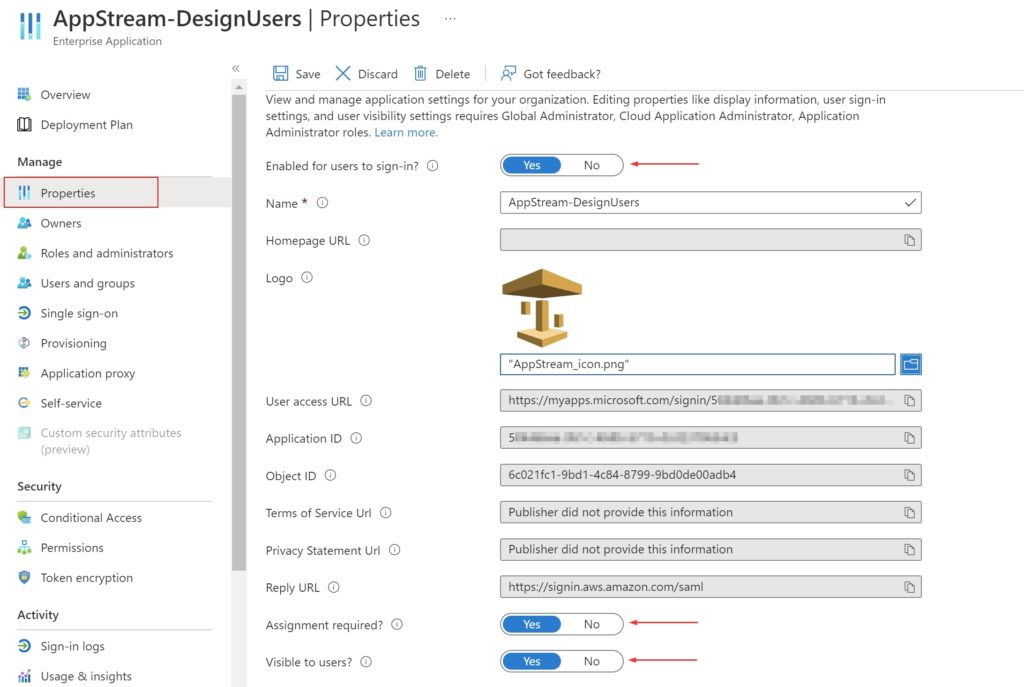1024x687 pixels.
Task: Copy the Reply URL value
Action: [x=909, y=587]
